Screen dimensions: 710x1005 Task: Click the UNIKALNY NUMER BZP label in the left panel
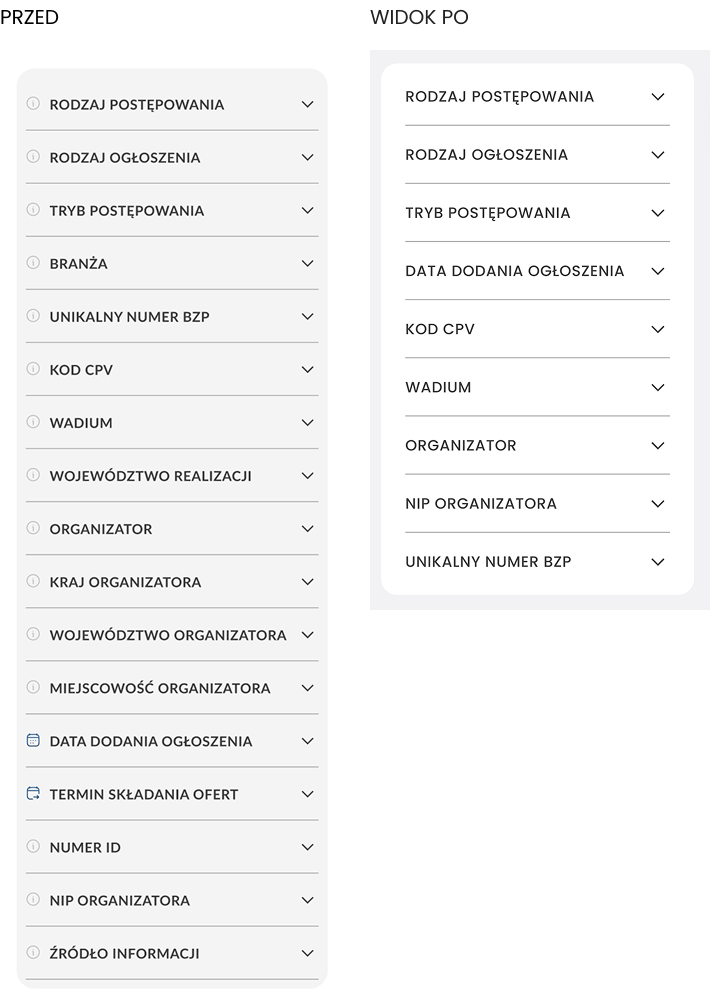[129, 317]
